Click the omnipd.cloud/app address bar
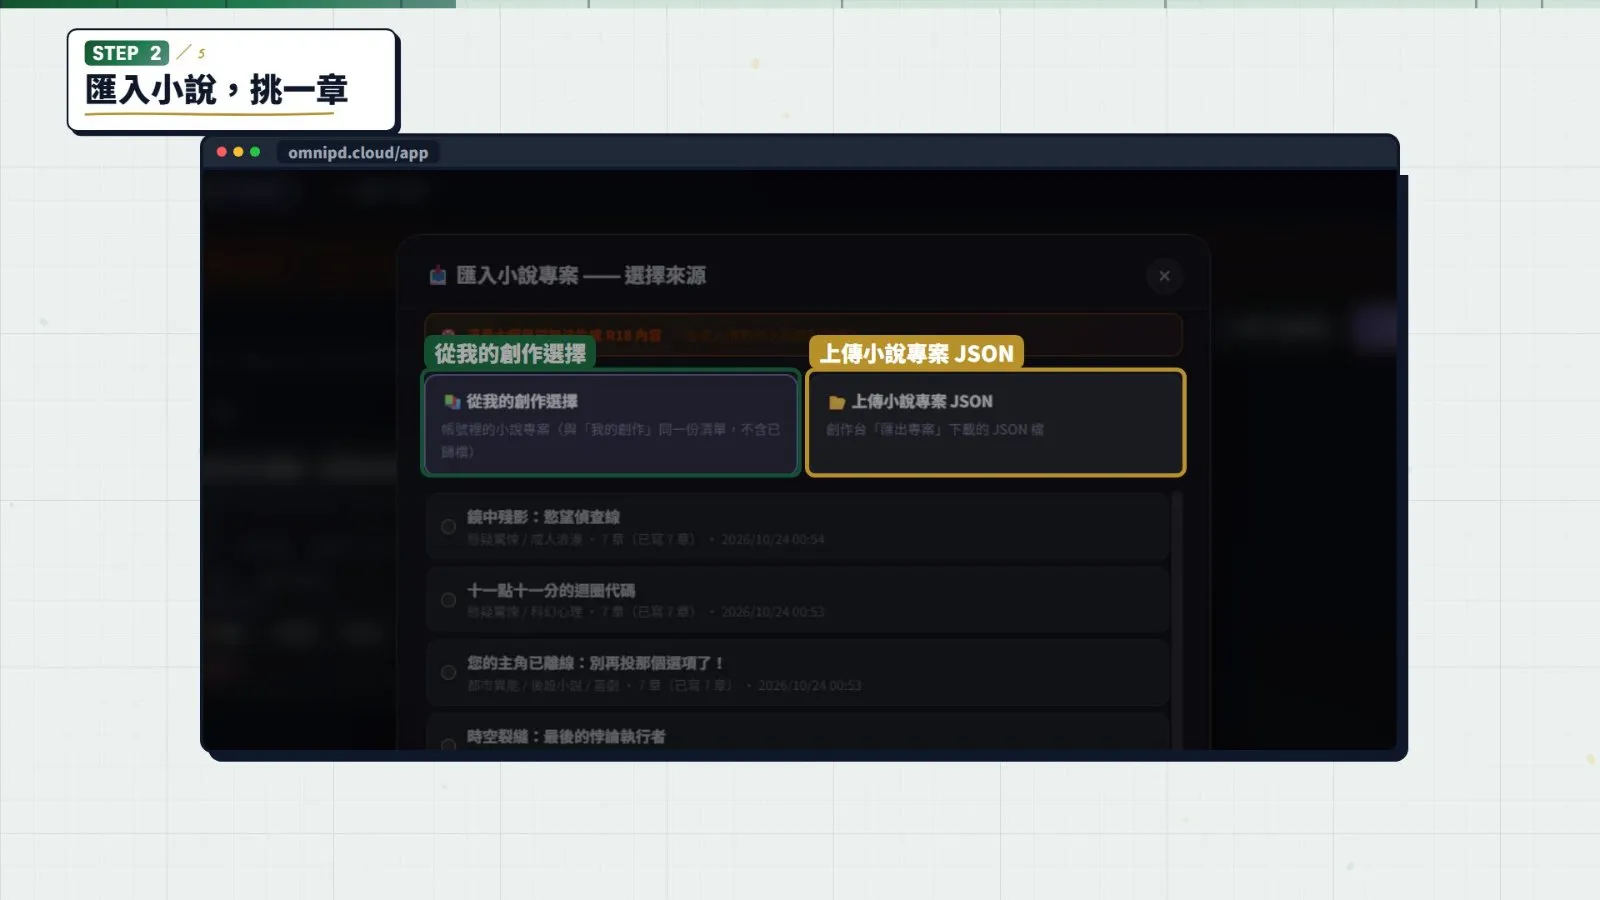Viewport: 1600px width, 900px height. pyautogui.click(x=358, y=152)
